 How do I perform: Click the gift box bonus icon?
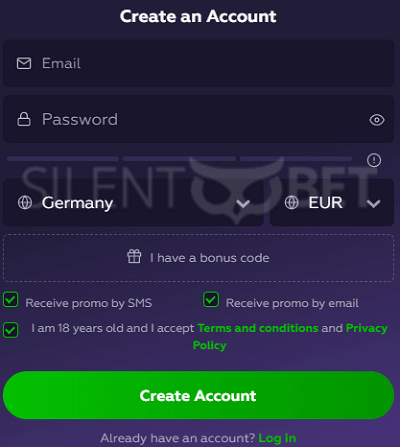pos(134,257)
